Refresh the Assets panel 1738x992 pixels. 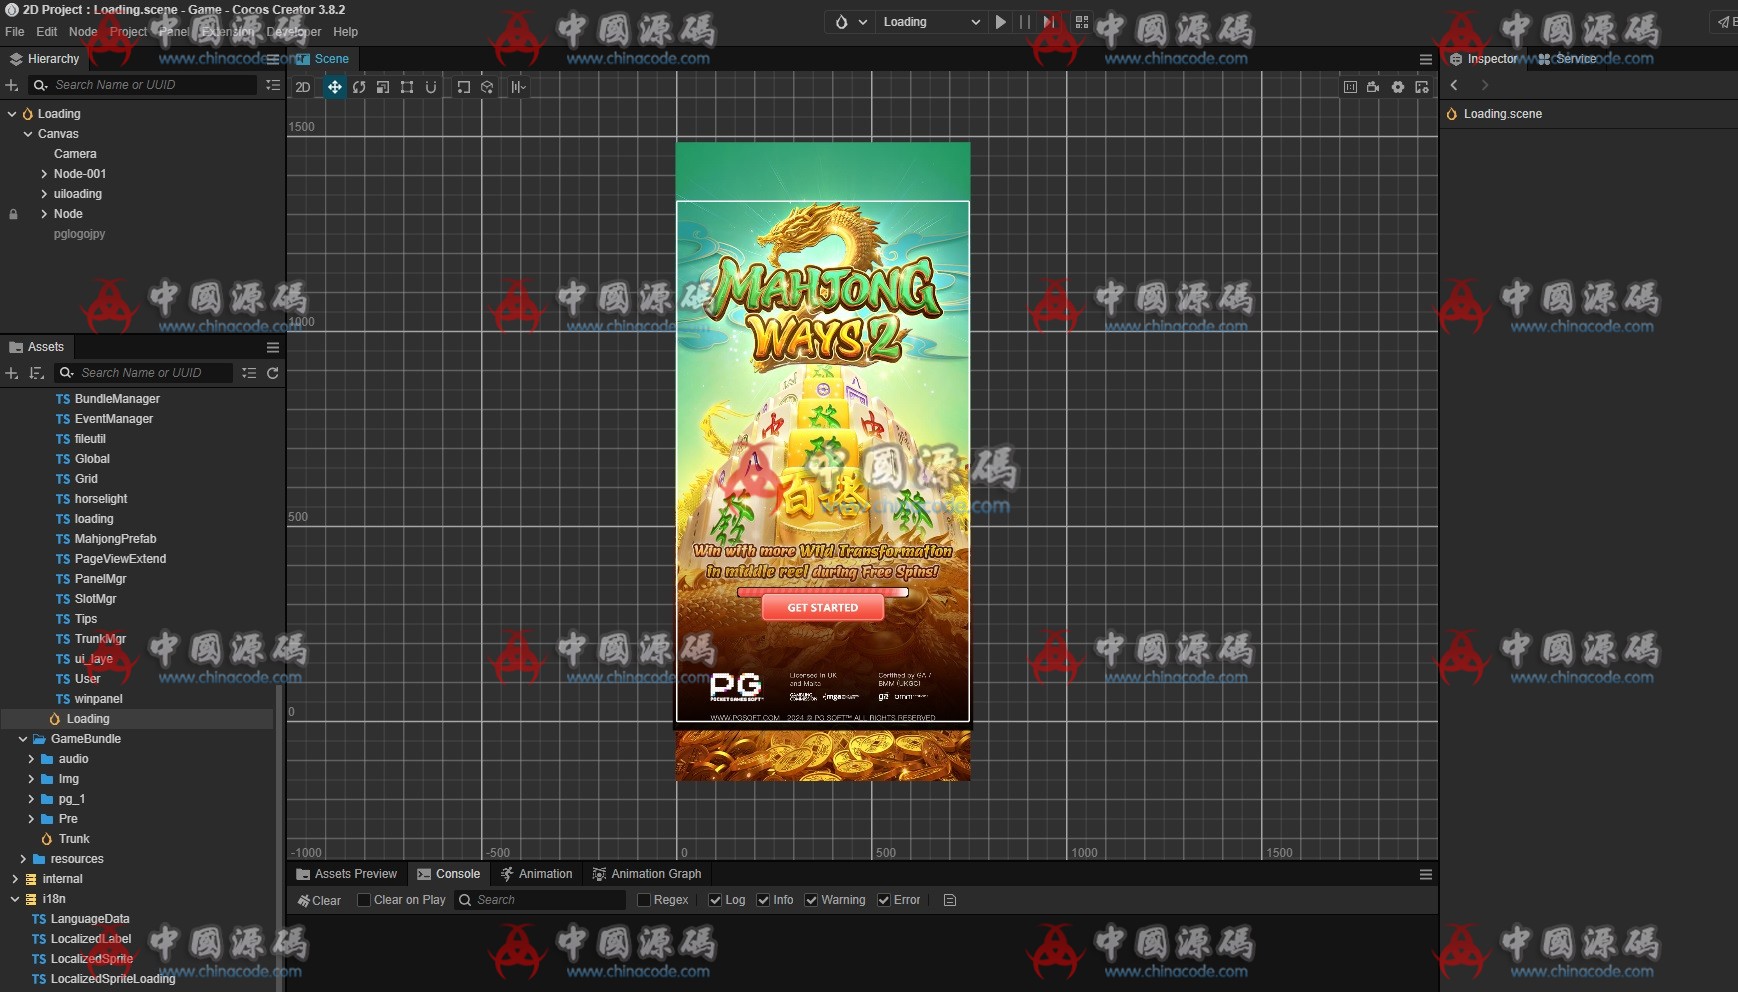[272, 373]
